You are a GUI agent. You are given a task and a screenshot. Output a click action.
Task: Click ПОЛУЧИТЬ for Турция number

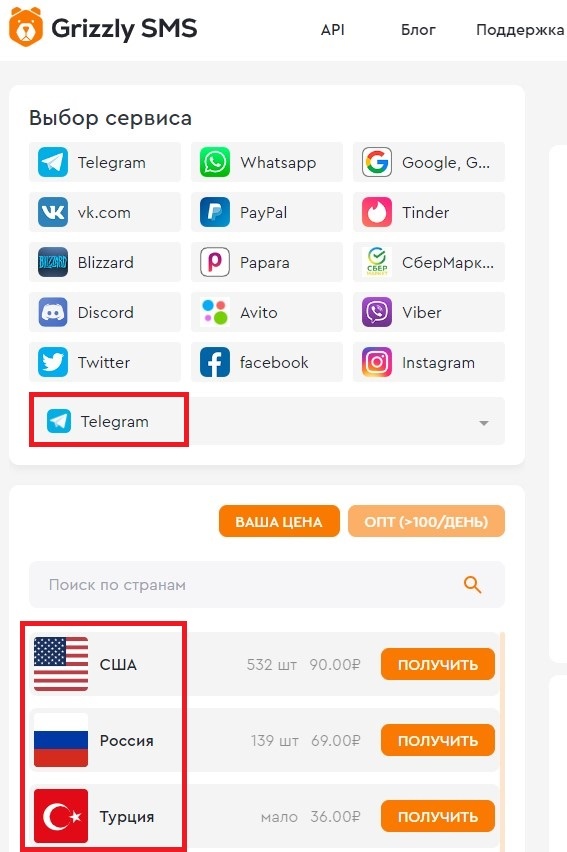tap(438, 816)
